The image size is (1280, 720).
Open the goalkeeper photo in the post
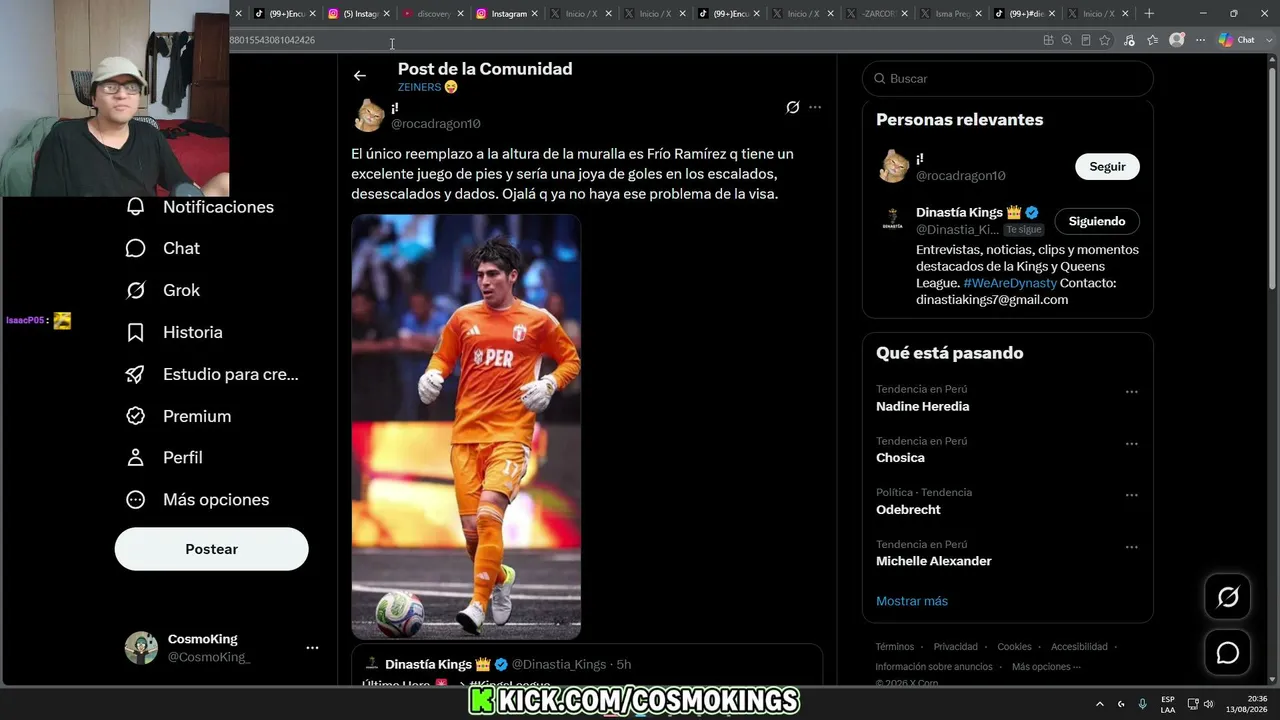(466, 427)
